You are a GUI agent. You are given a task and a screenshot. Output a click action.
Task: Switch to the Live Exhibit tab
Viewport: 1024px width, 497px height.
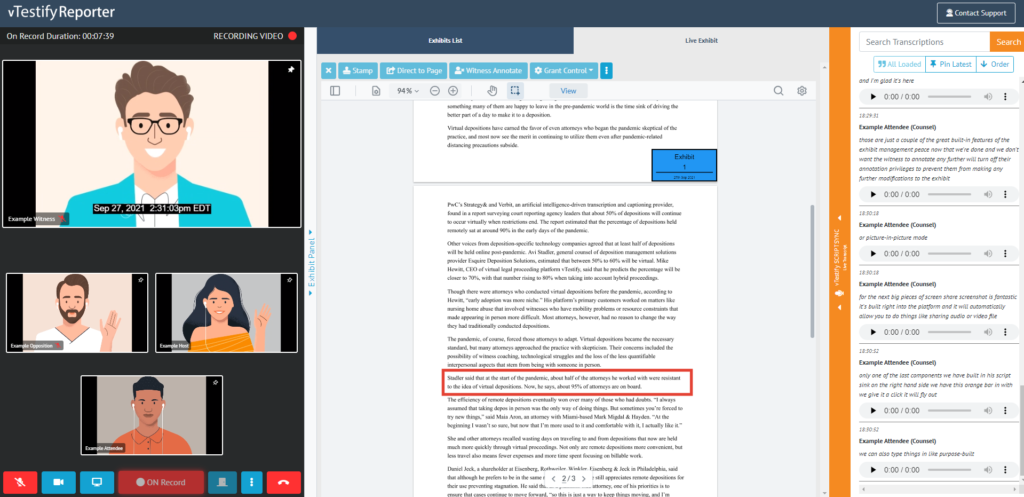pos(701,40)
